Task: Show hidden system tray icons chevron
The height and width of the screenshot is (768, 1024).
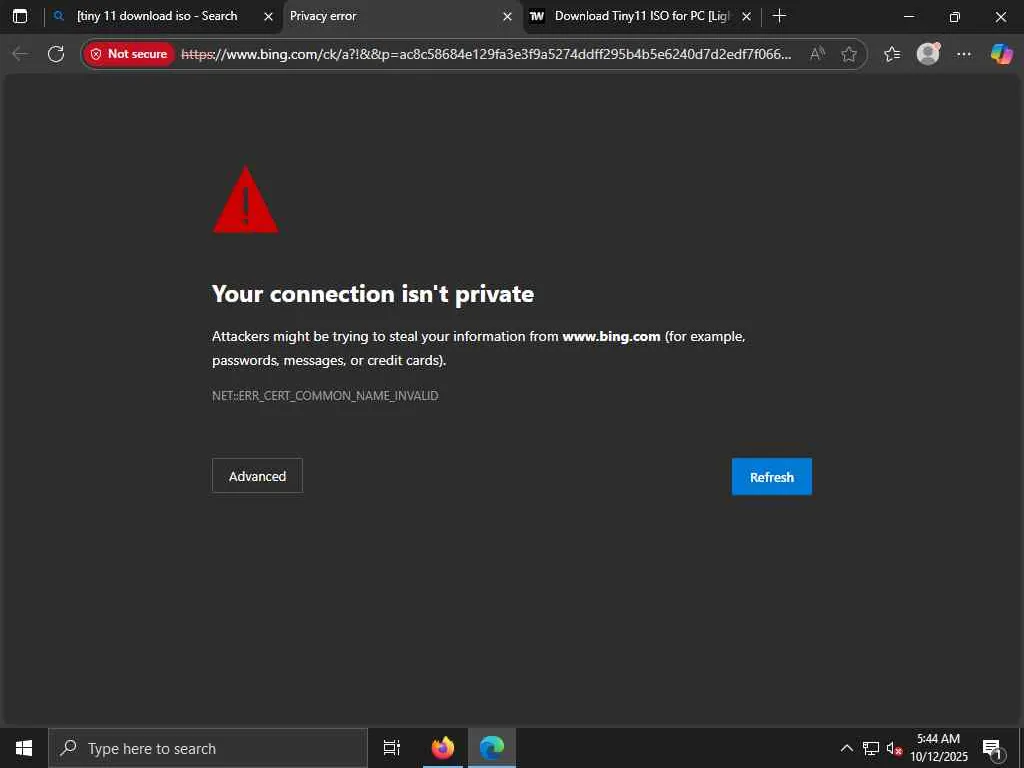Action: (846, 748)
